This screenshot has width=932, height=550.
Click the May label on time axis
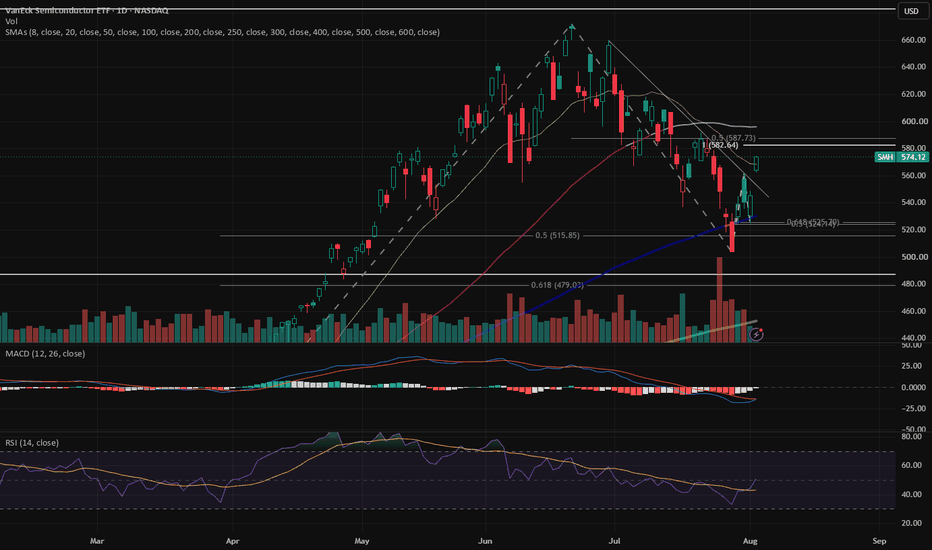(x=361, y=541)
